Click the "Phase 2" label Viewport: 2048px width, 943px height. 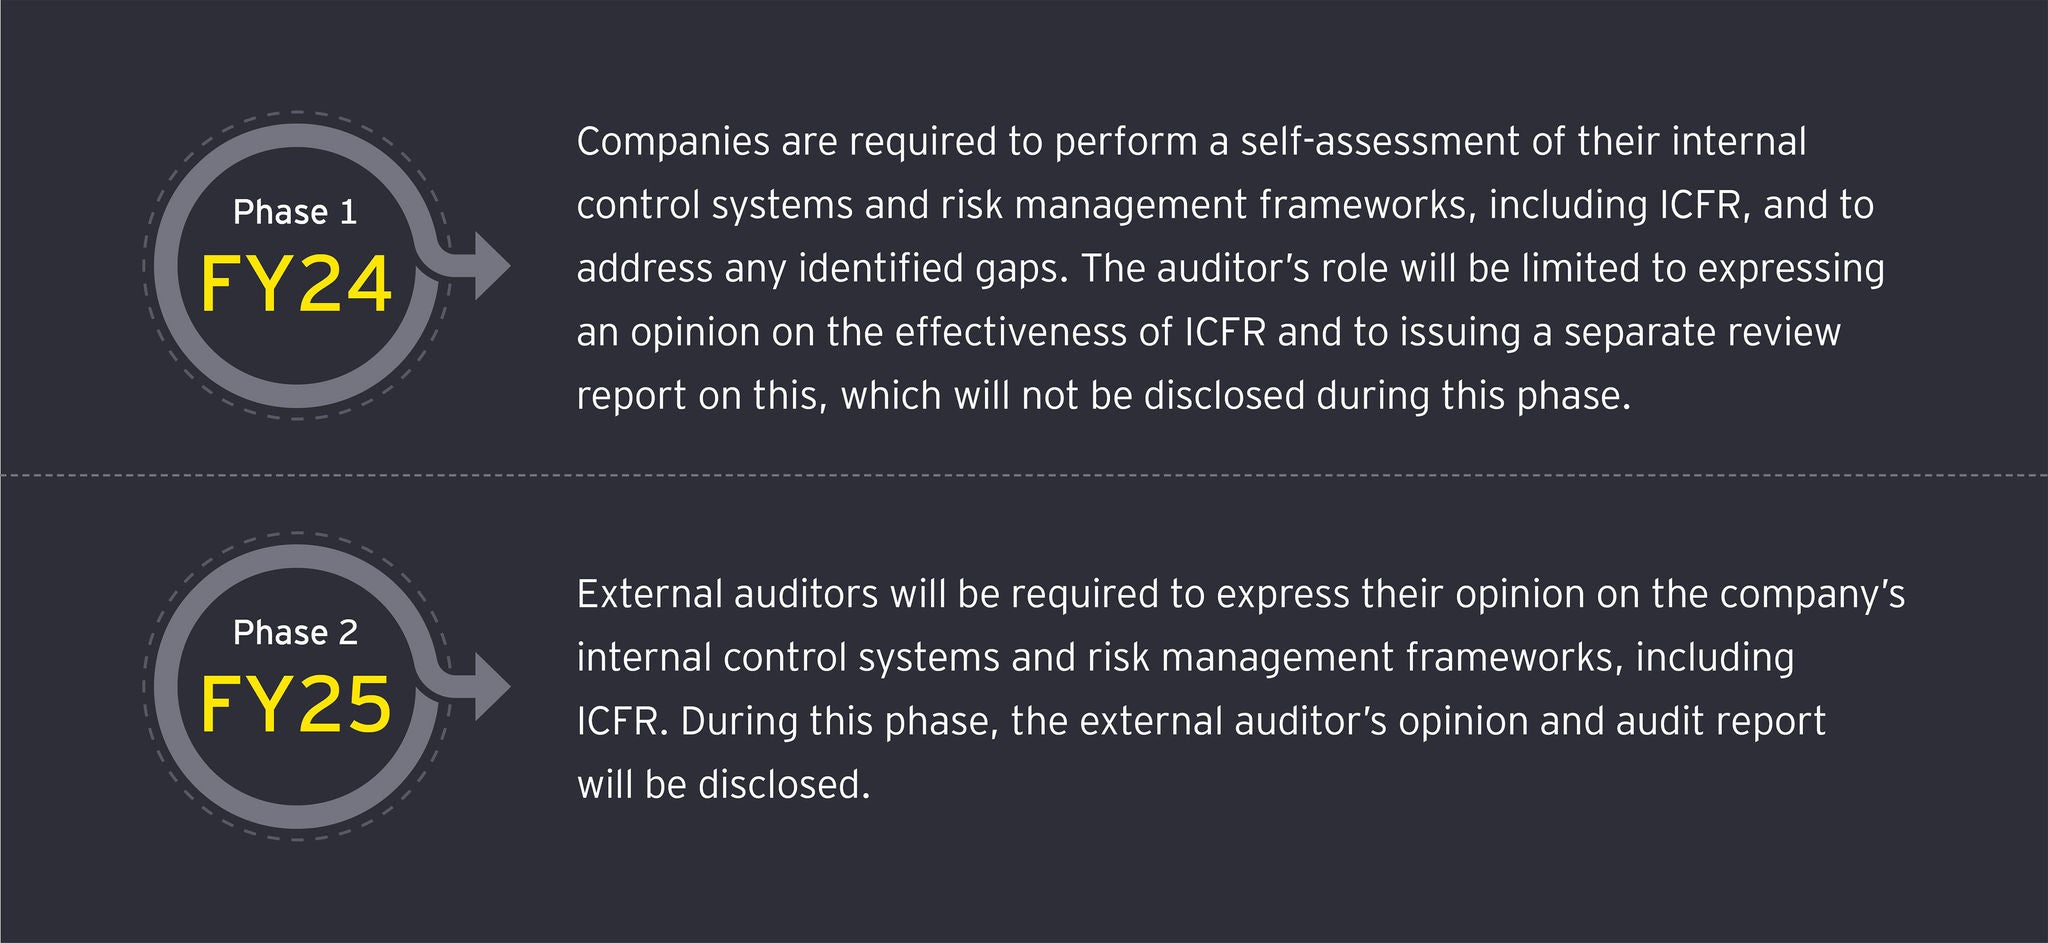(295, 633)
